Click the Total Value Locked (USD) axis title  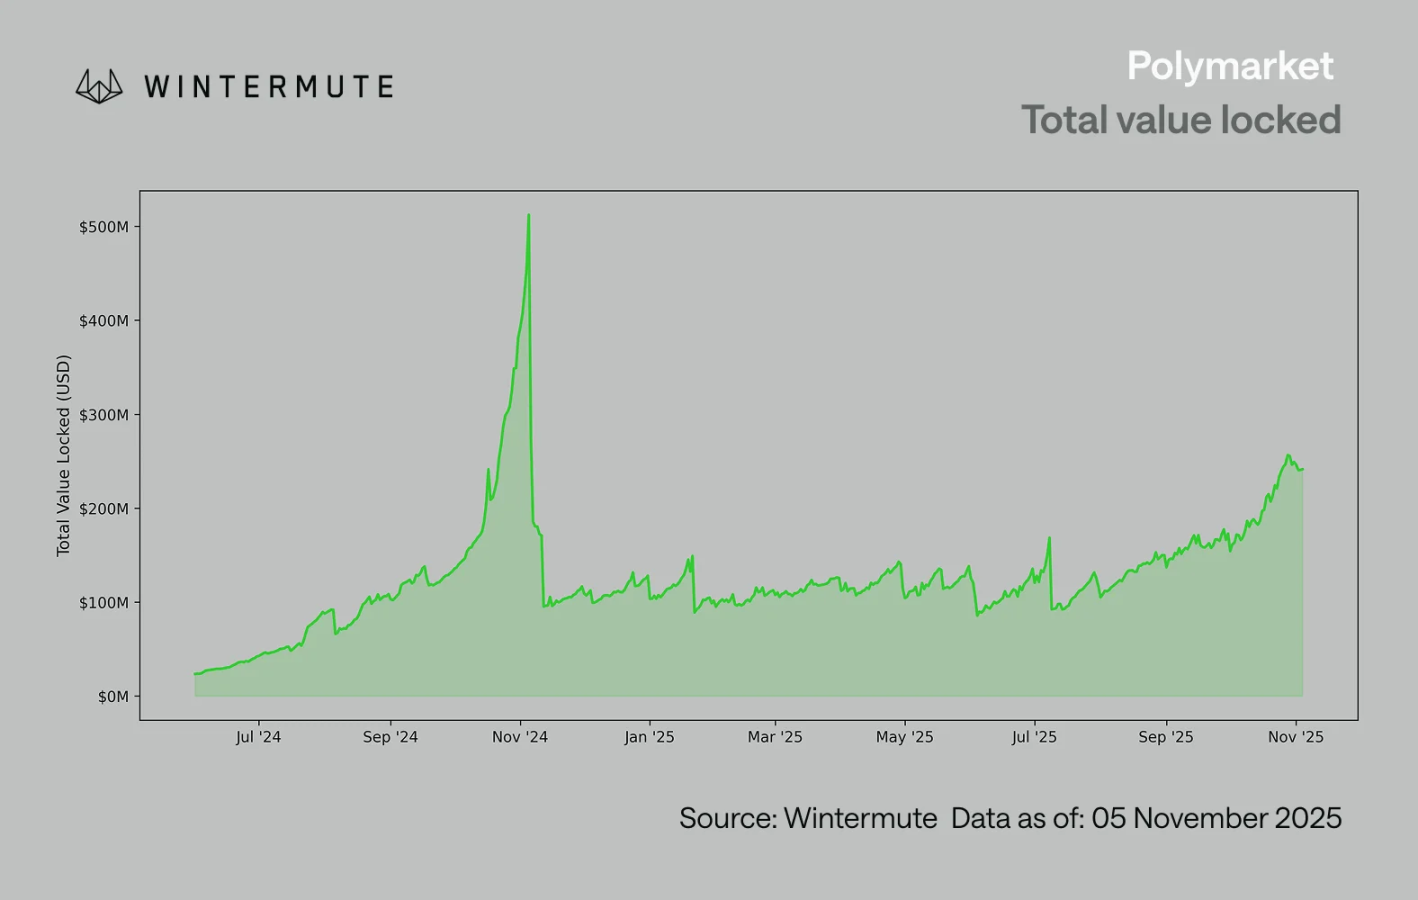click(x=64, y=455)
